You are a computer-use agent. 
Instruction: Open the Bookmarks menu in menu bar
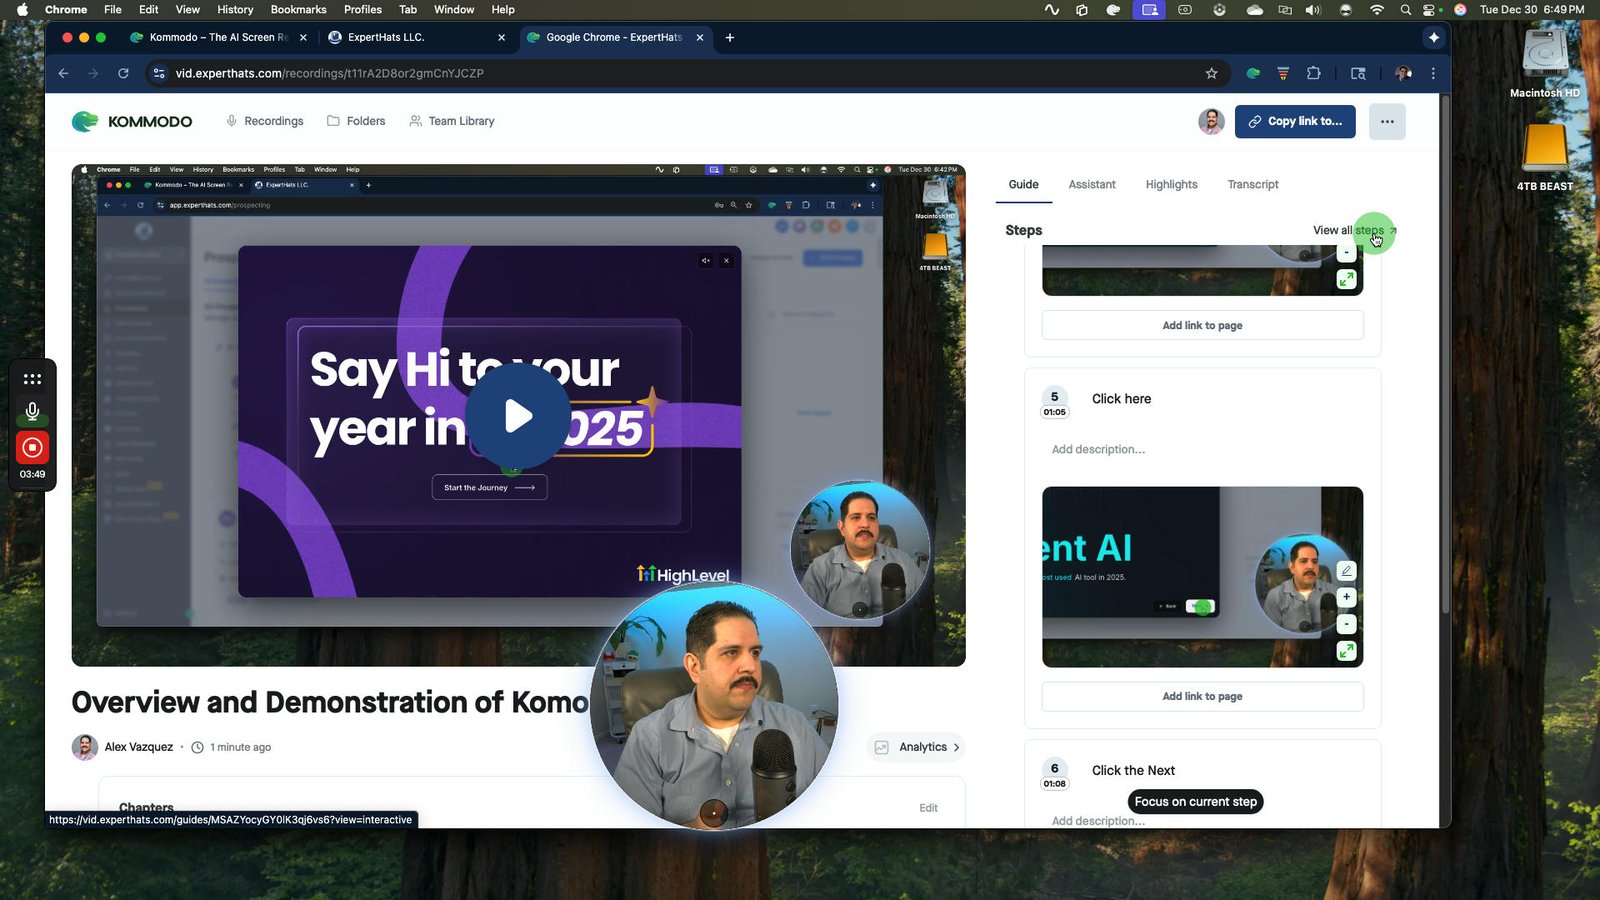point(298,9)
